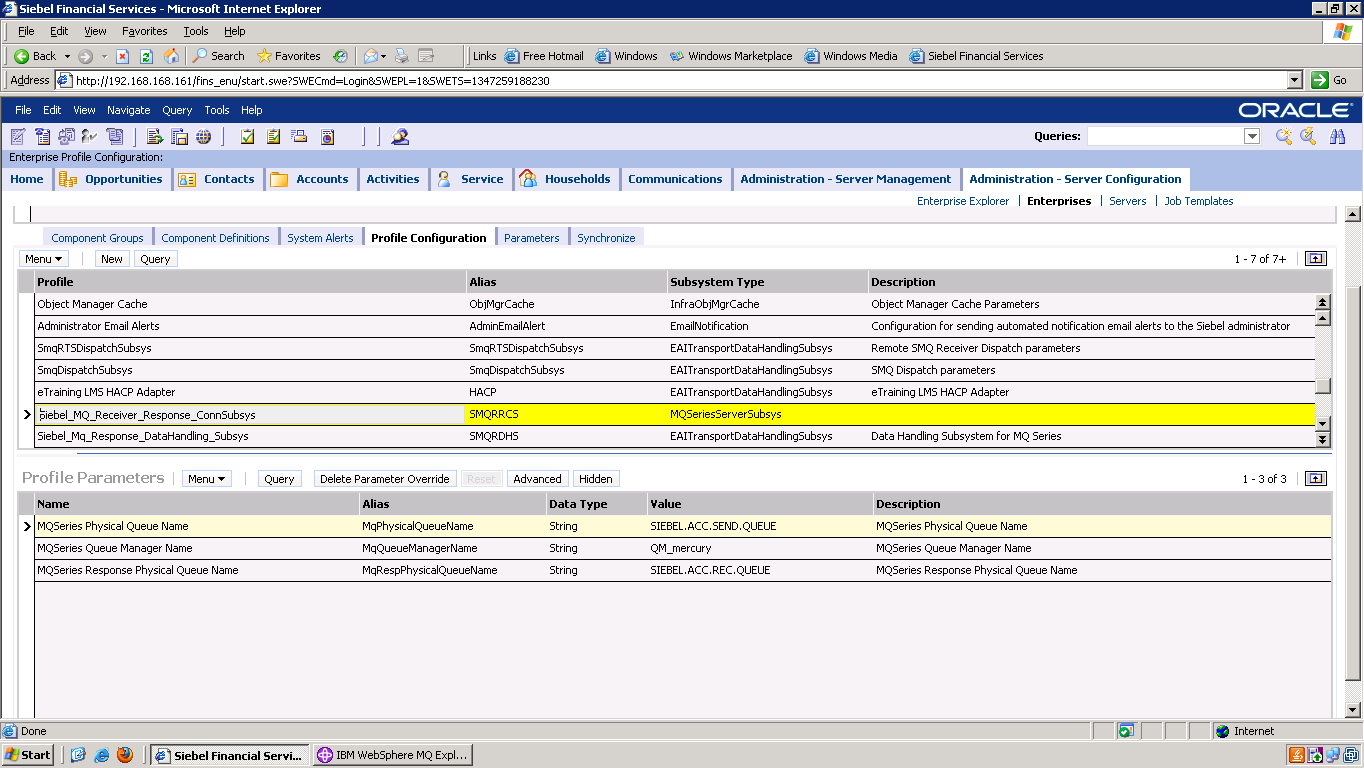Open the Profile list Menu dropdown
Image resolution: width=1364 pixels, height=768 pixels.
point(44,259)
